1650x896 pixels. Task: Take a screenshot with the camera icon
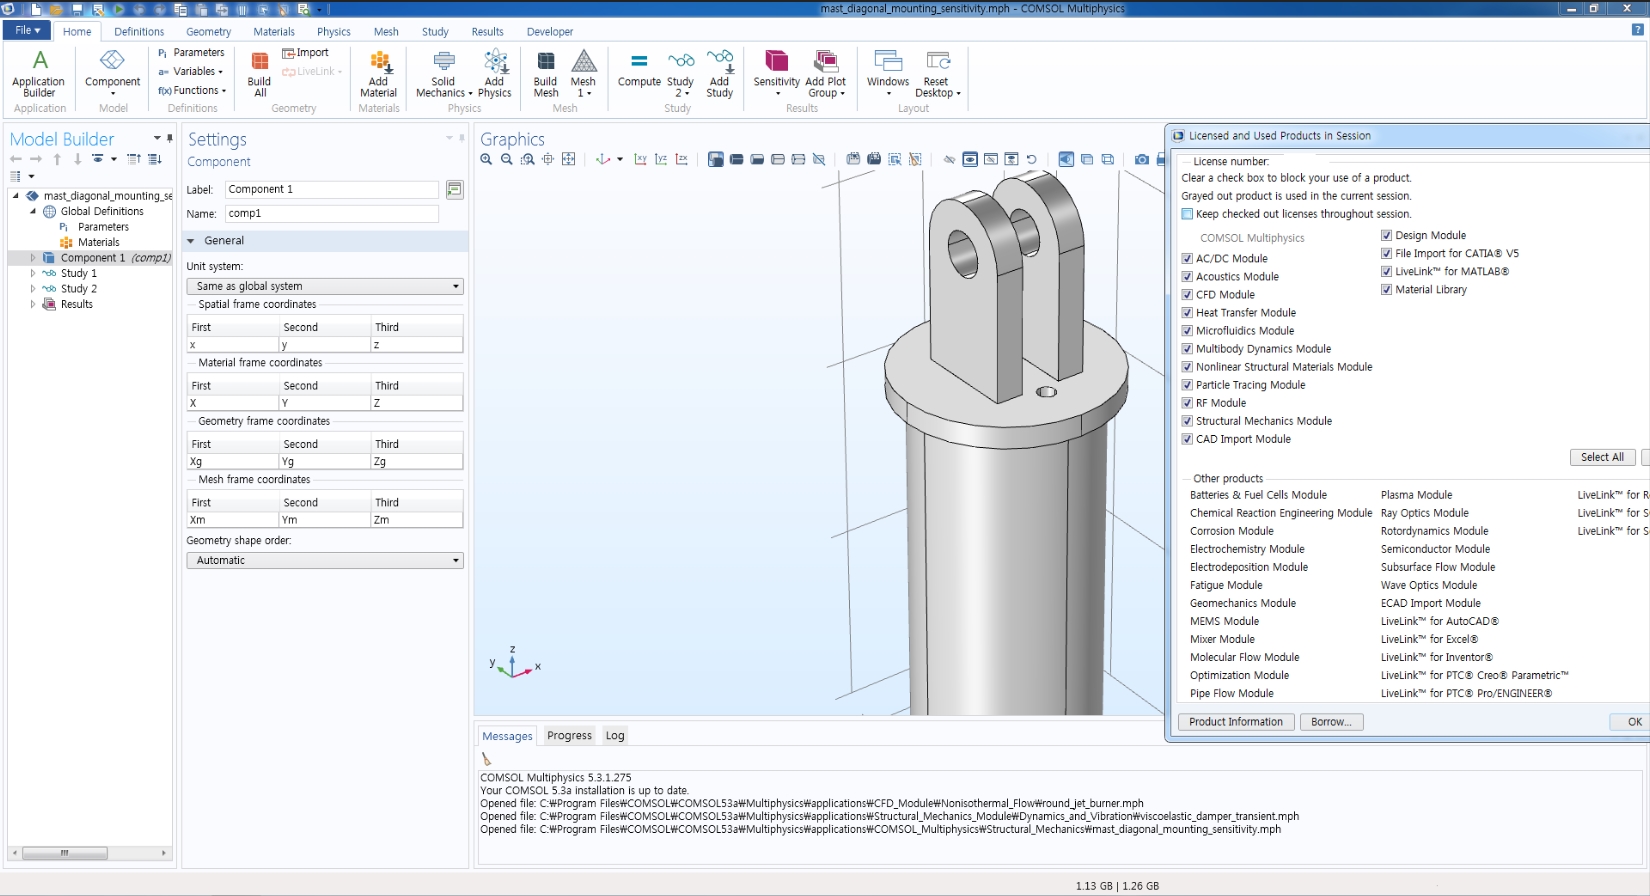tap(1141, 159)
